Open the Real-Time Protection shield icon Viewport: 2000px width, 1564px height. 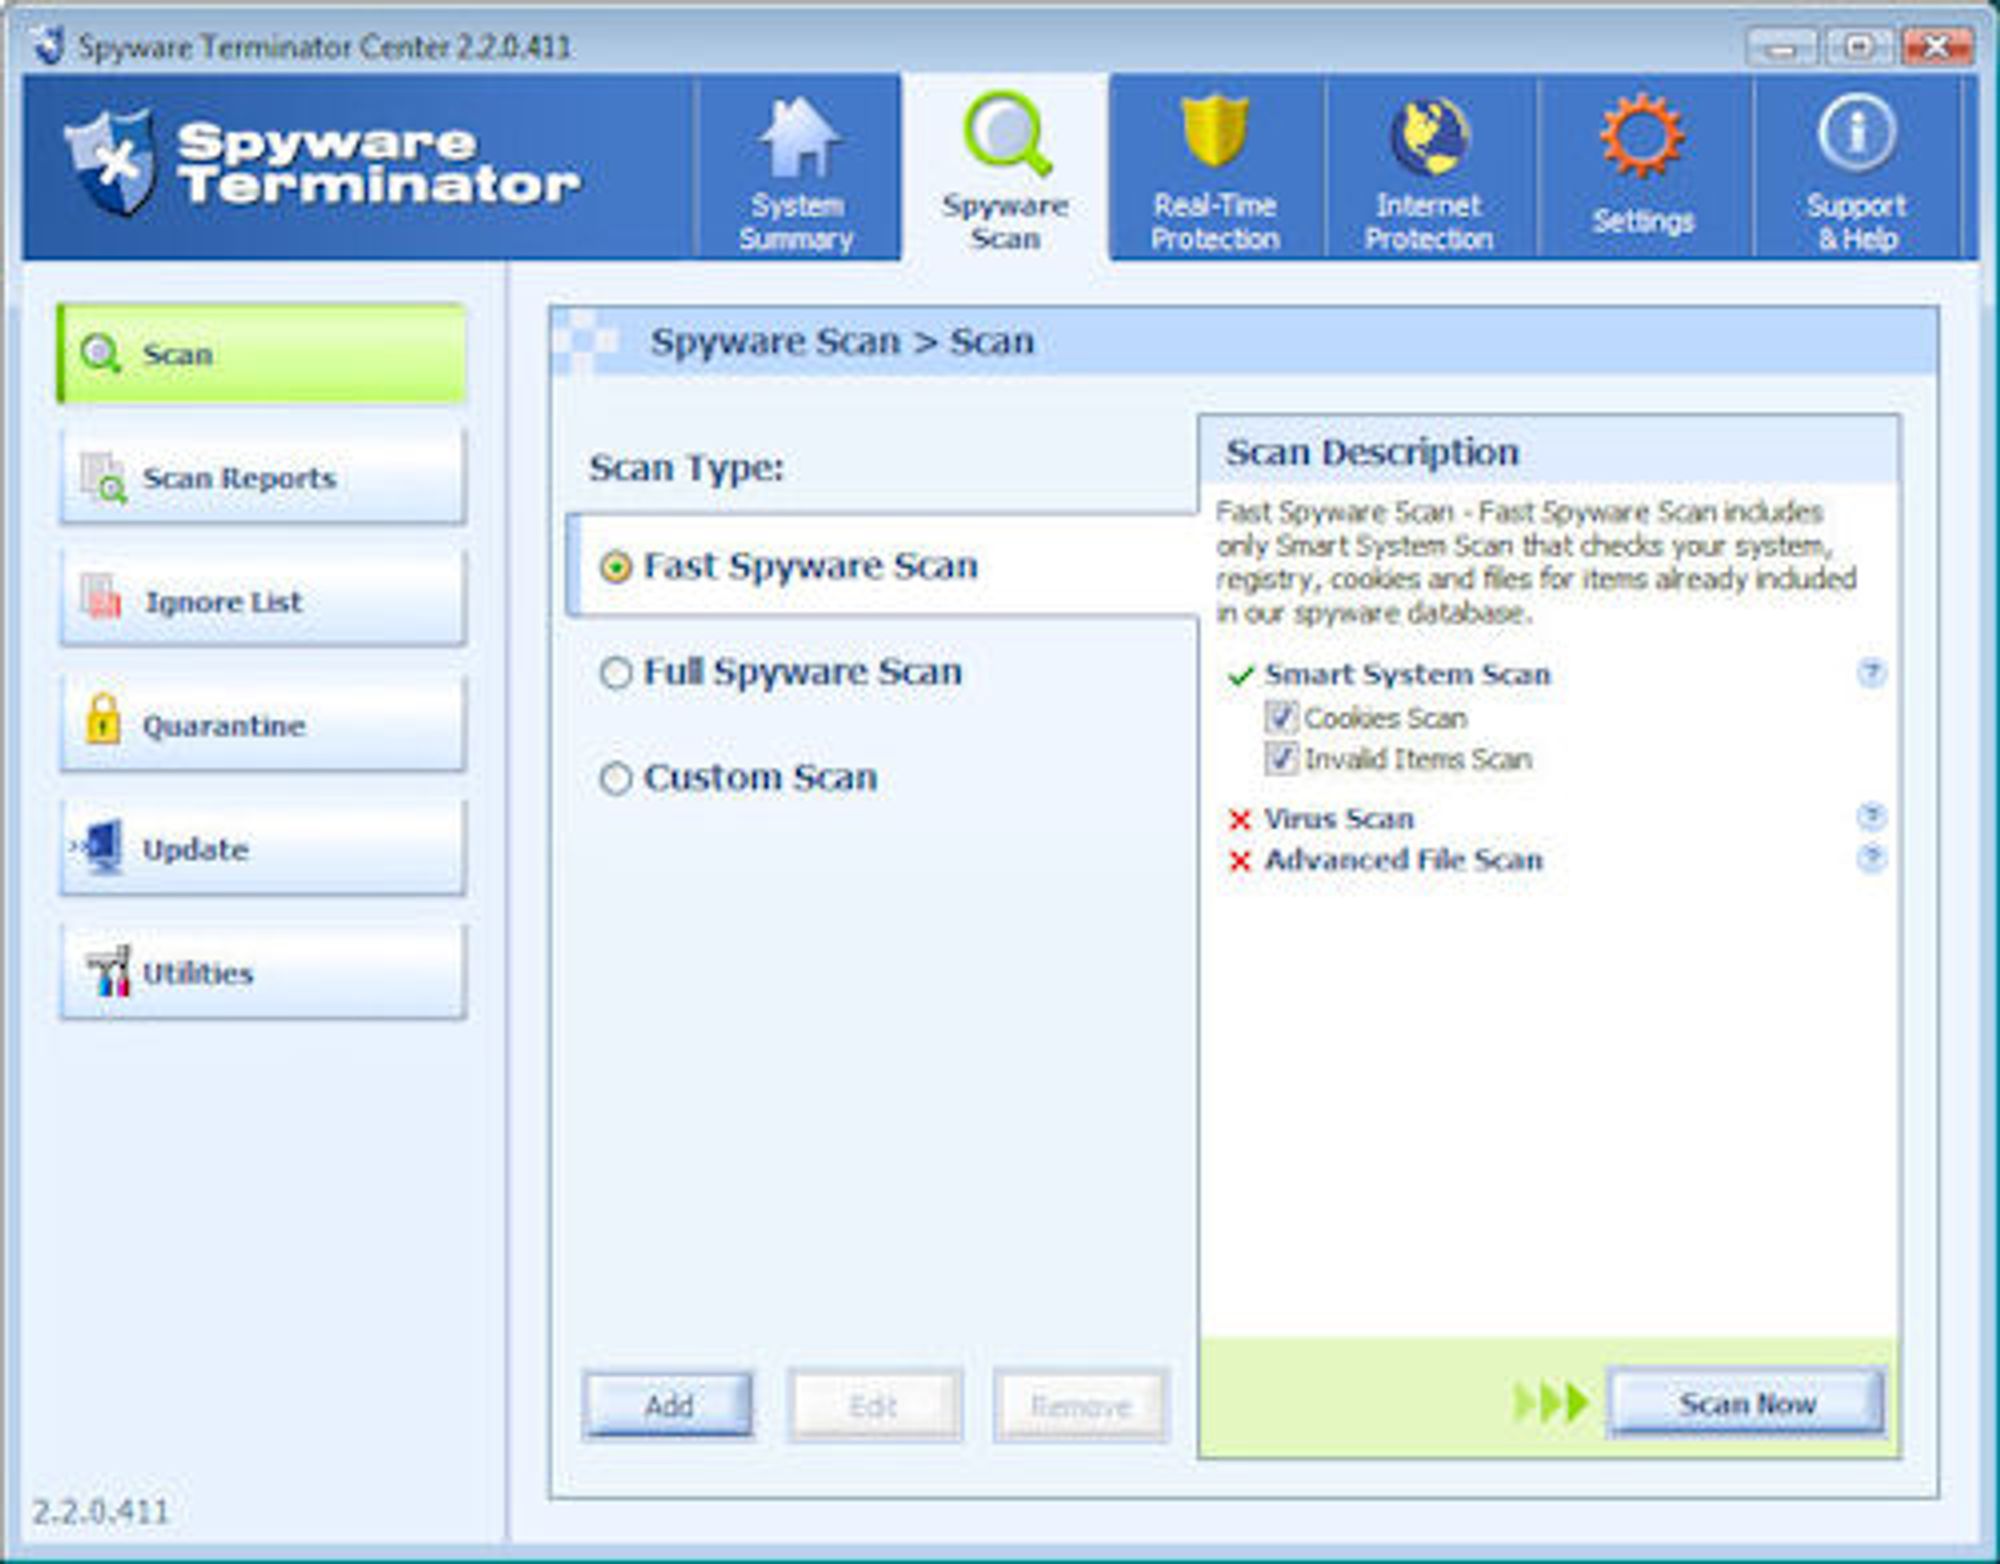coord(1214,130)
